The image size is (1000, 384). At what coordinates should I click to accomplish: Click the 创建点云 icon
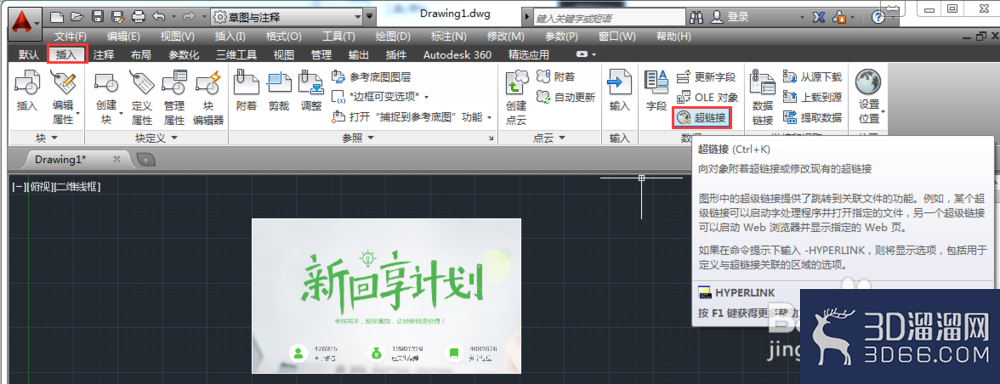point(517,84)
